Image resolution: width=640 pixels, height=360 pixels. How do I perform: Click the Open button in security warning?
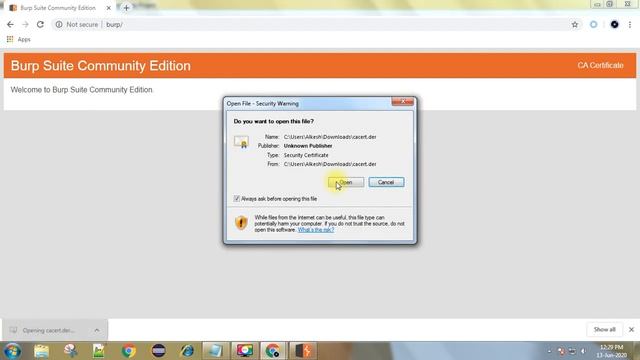pyautogui.click(x=346, y=182)
